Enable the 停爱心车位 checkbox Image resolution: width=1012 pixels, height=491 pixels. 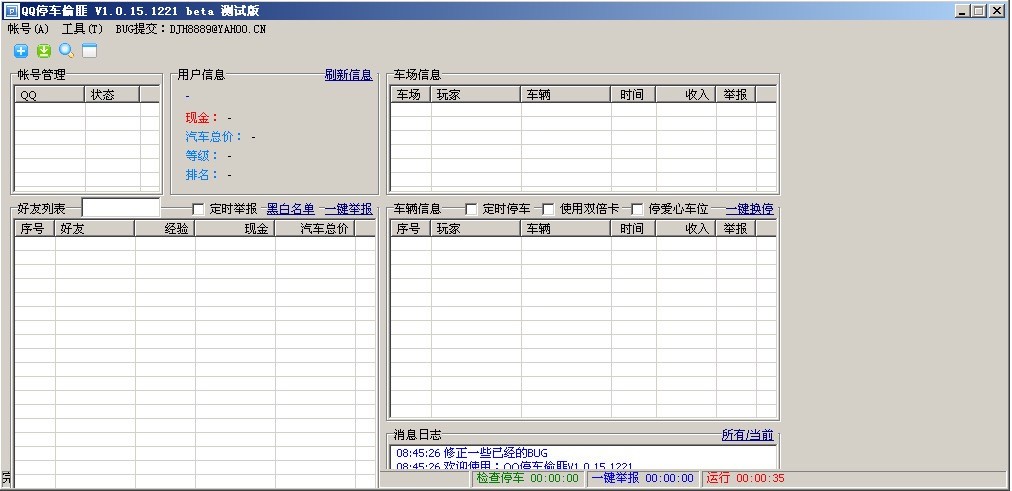pyautogui.click(x=636, y=209)
